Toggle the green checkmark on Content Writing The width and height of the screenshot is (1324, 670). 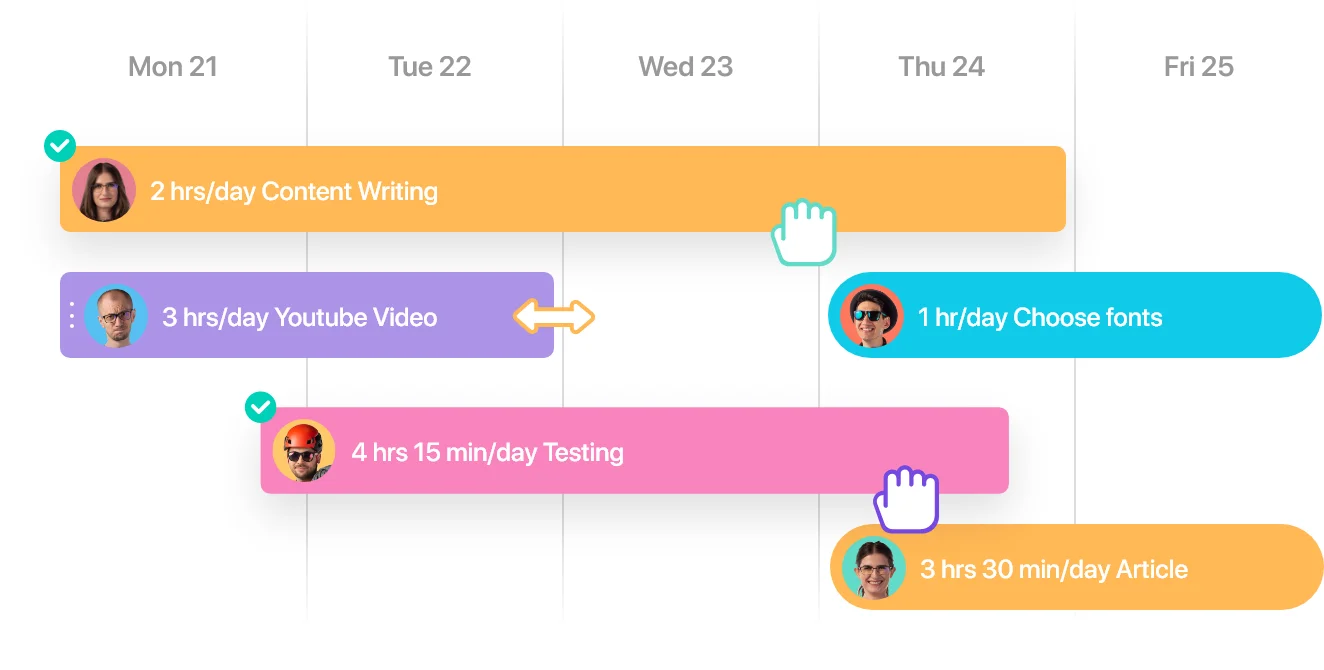[x=60, y=146]
